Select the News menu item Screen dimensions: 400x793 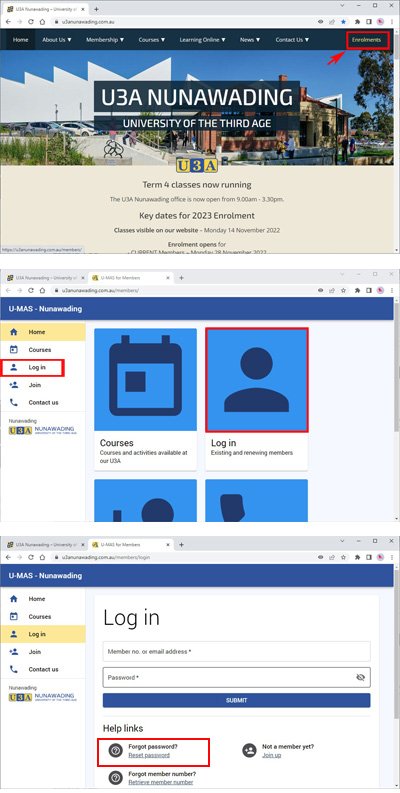(x=250, y=40)
